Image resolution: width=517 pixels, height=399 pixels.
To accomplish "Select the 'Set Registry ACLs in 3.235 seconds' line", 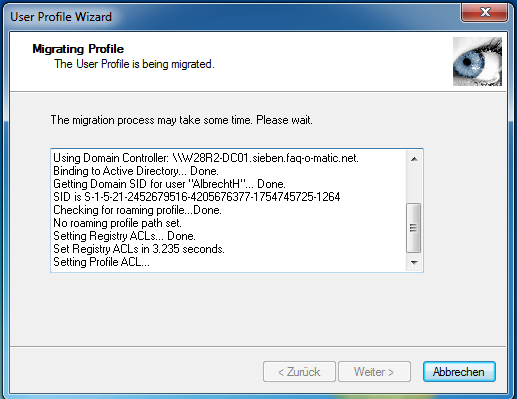I will pos(139,249).
